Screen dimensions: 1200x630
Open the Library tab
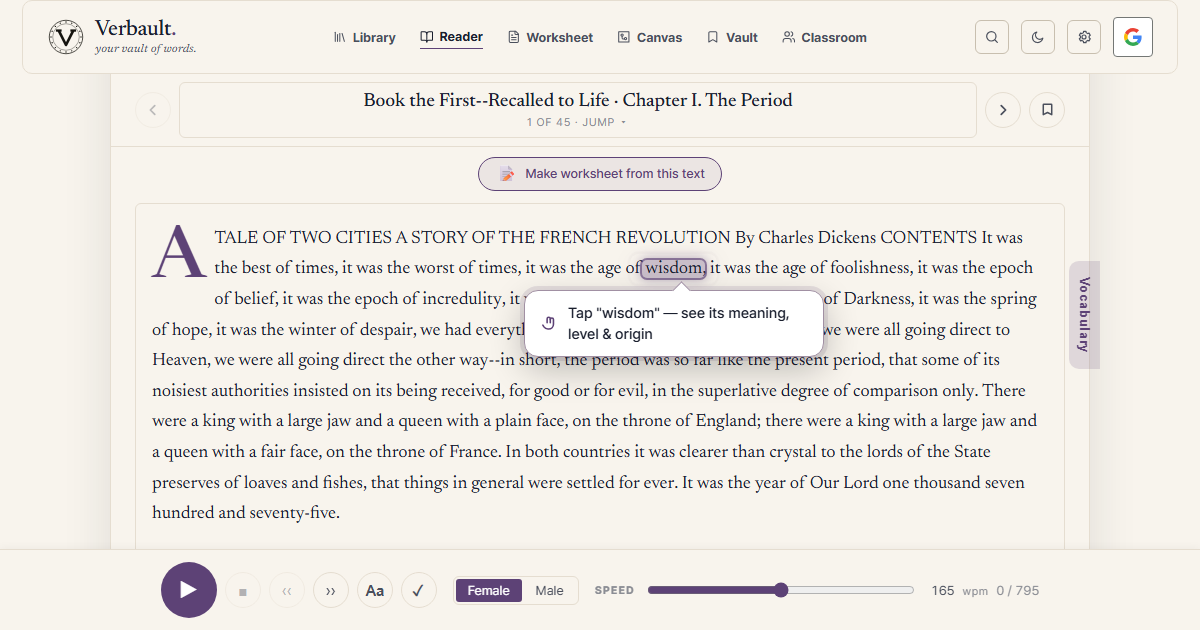(x=364, y=37)
